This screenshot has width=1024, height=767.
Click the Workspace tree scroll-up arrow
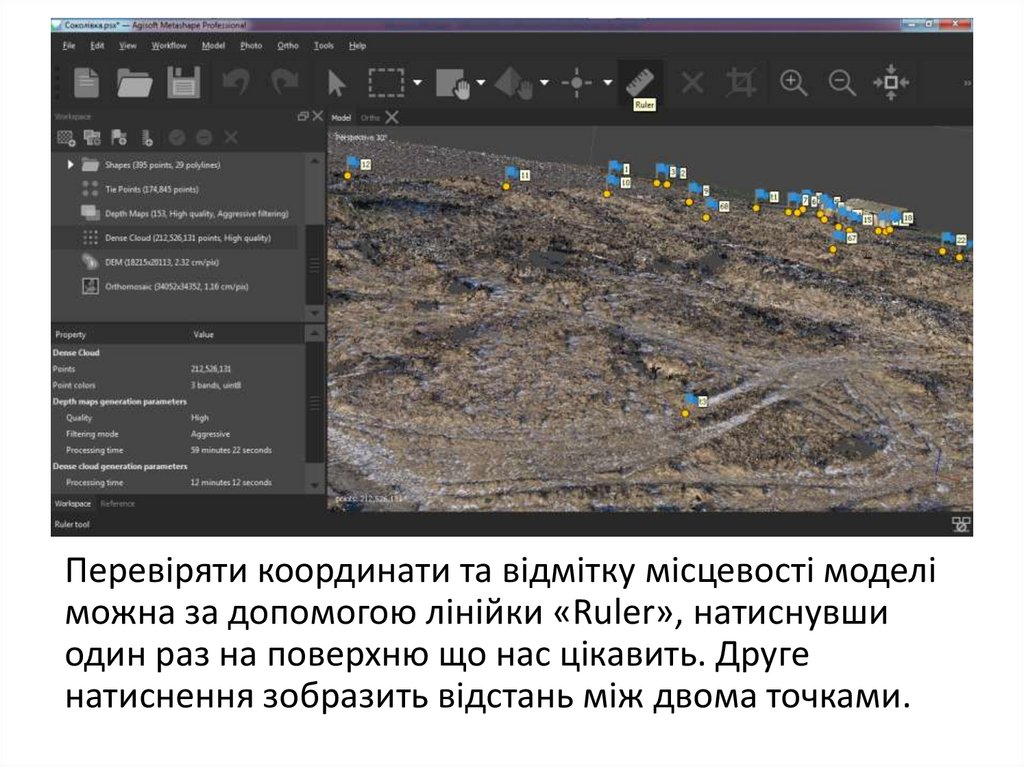coord(315,161)
